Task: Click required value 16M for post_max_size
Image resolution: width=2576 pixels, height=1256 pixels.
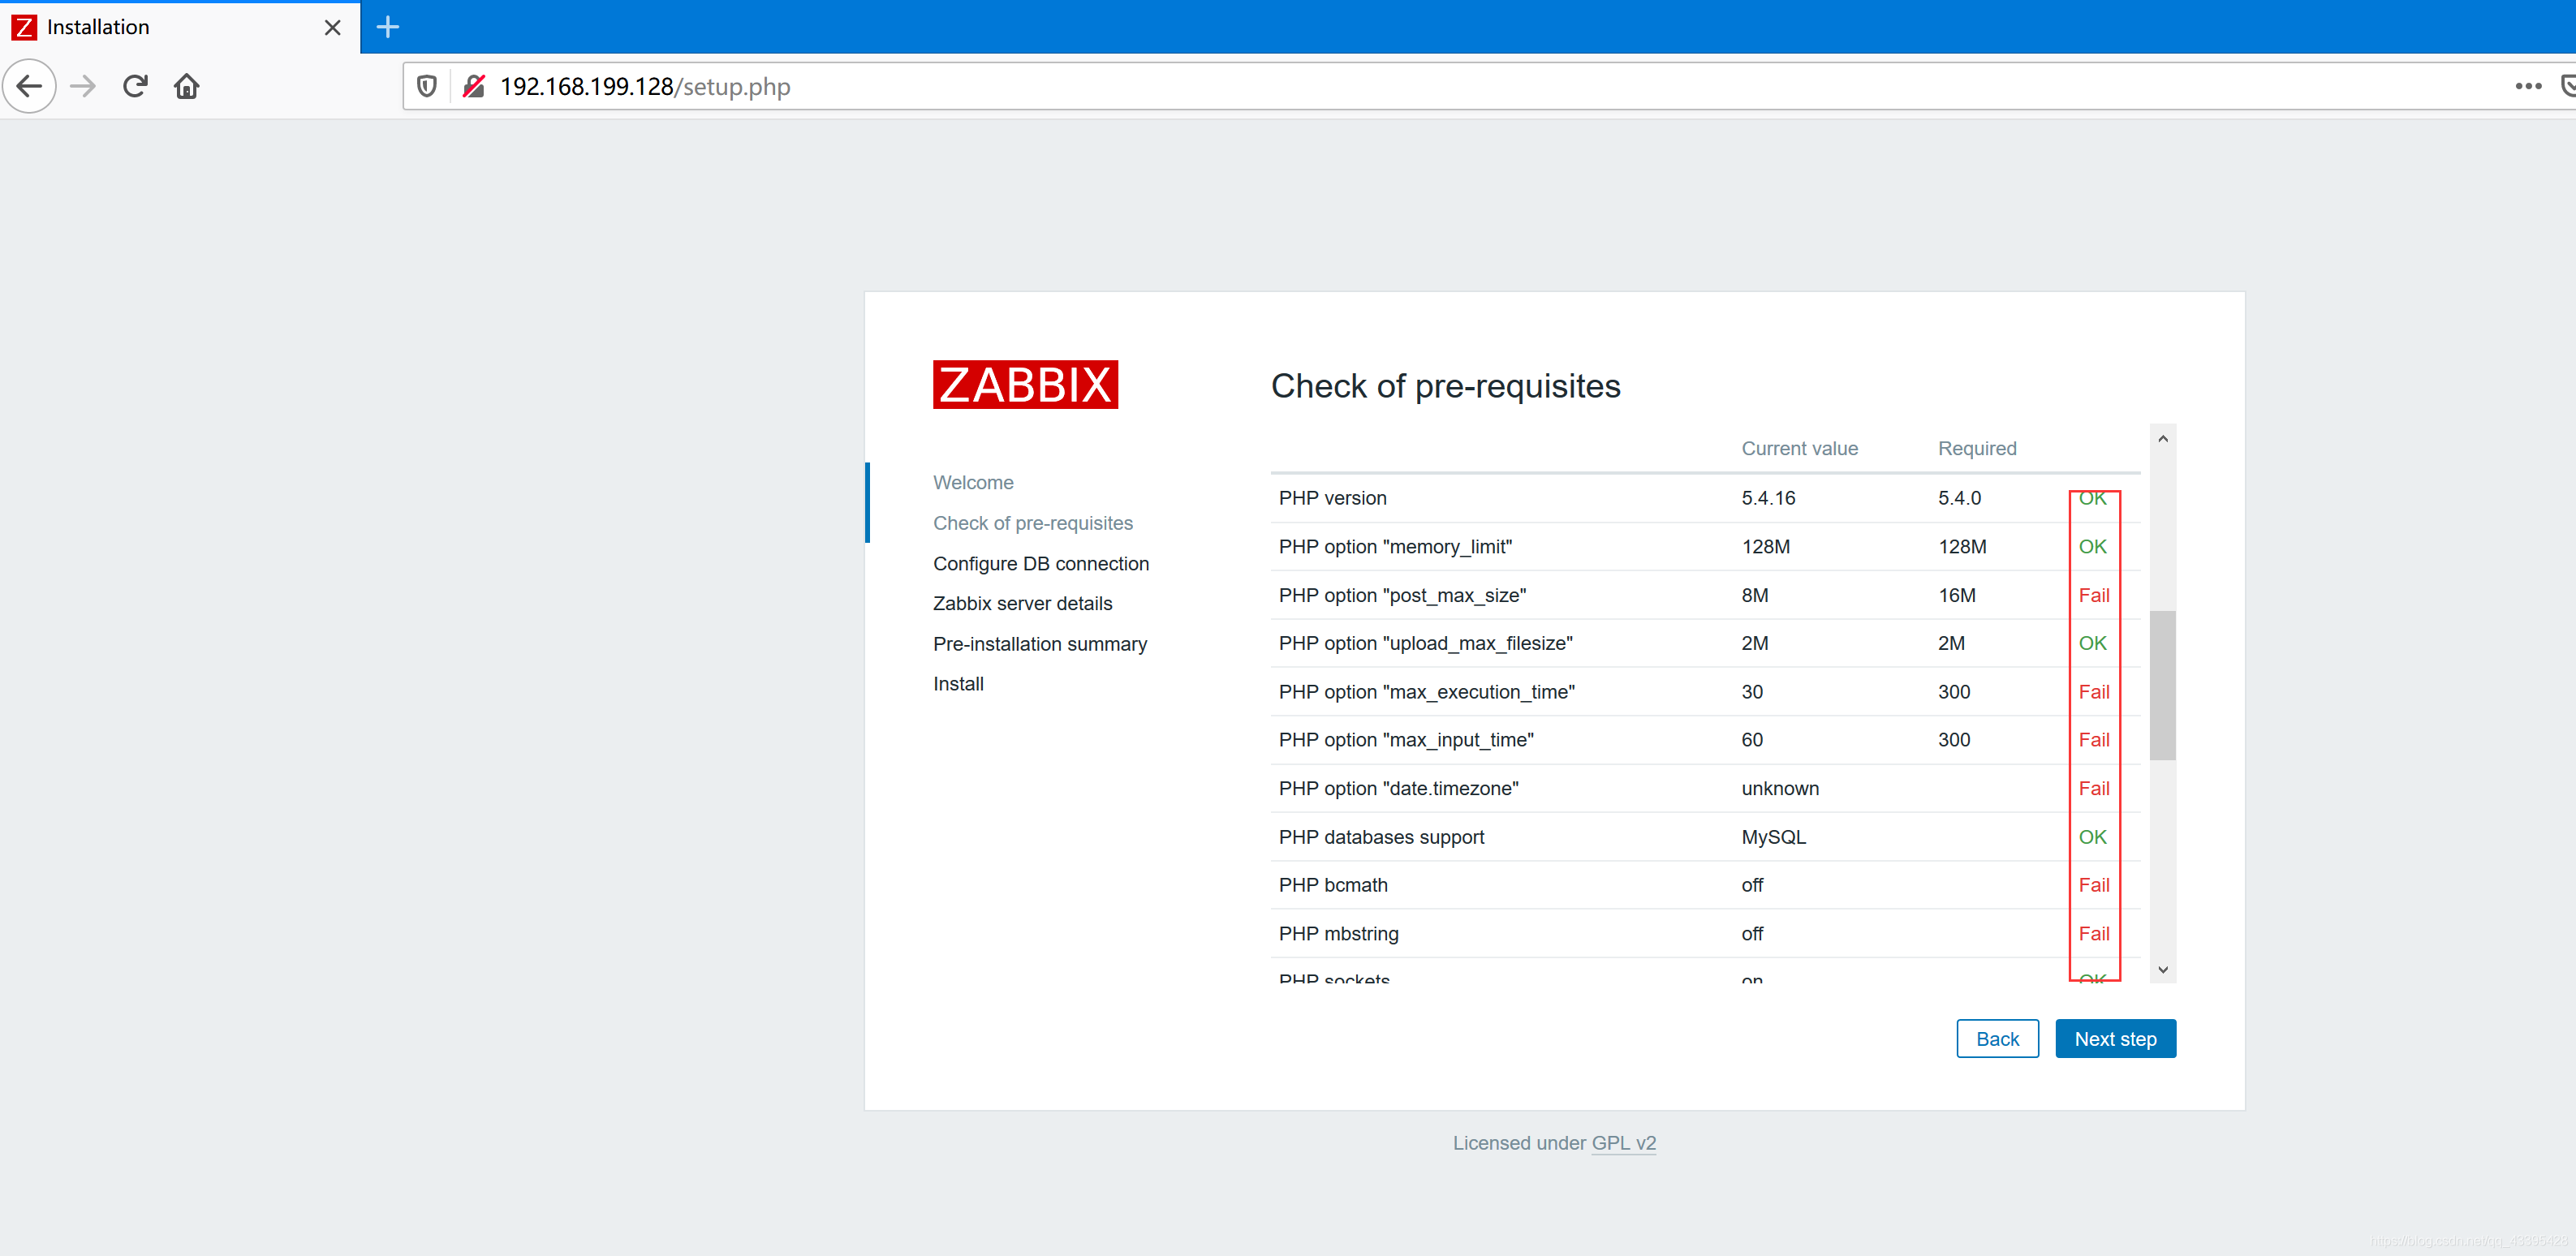Action: point(1957,595)
